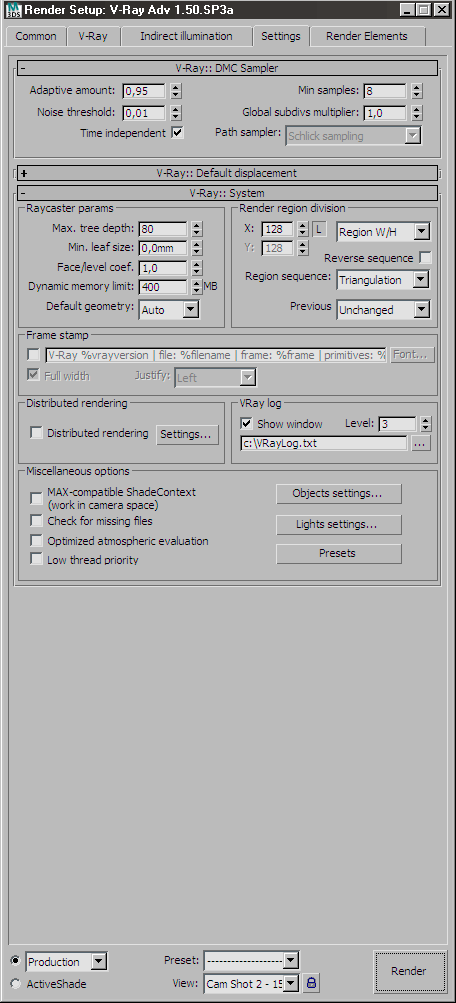Select the ActiveShade radio button
456x1003 pixels.
15,984
